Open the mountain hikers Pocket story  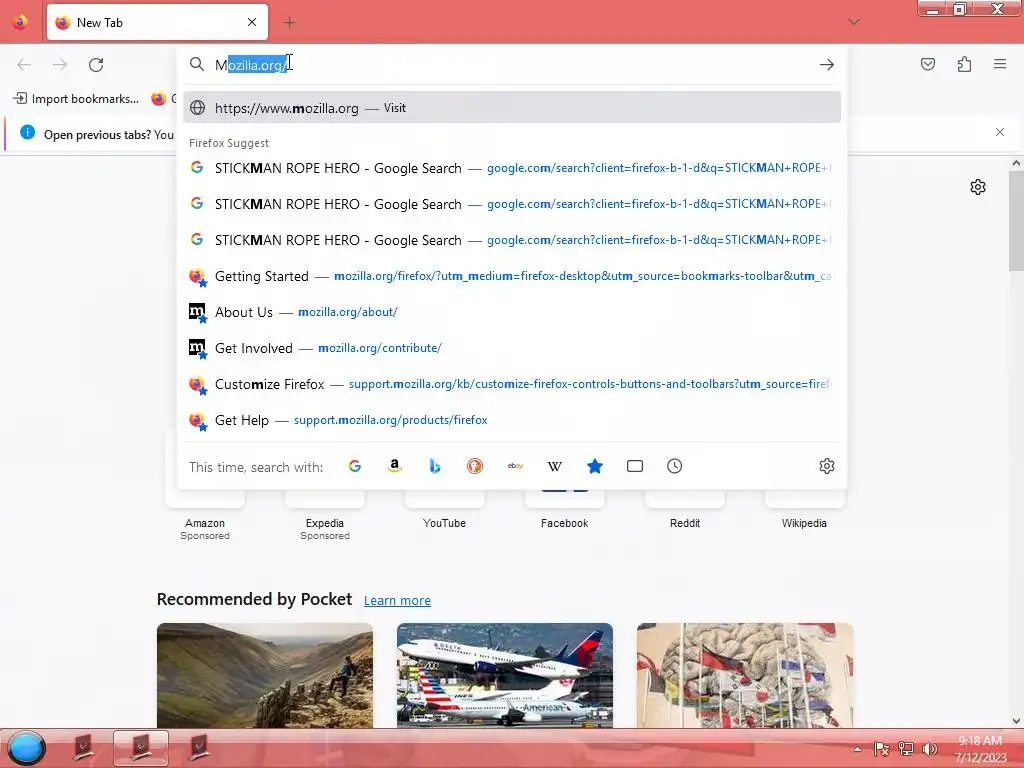coord(265,675)
